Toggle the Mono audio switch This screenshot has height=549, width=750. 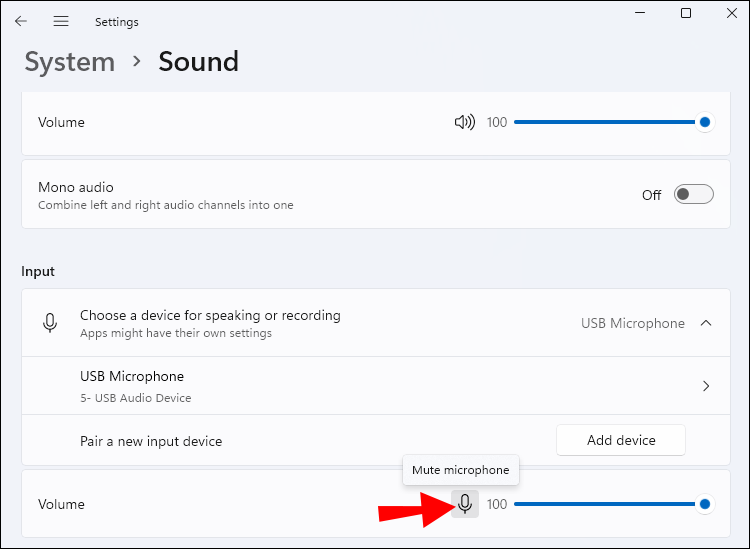pyautogui.click(x=694, y=195)
